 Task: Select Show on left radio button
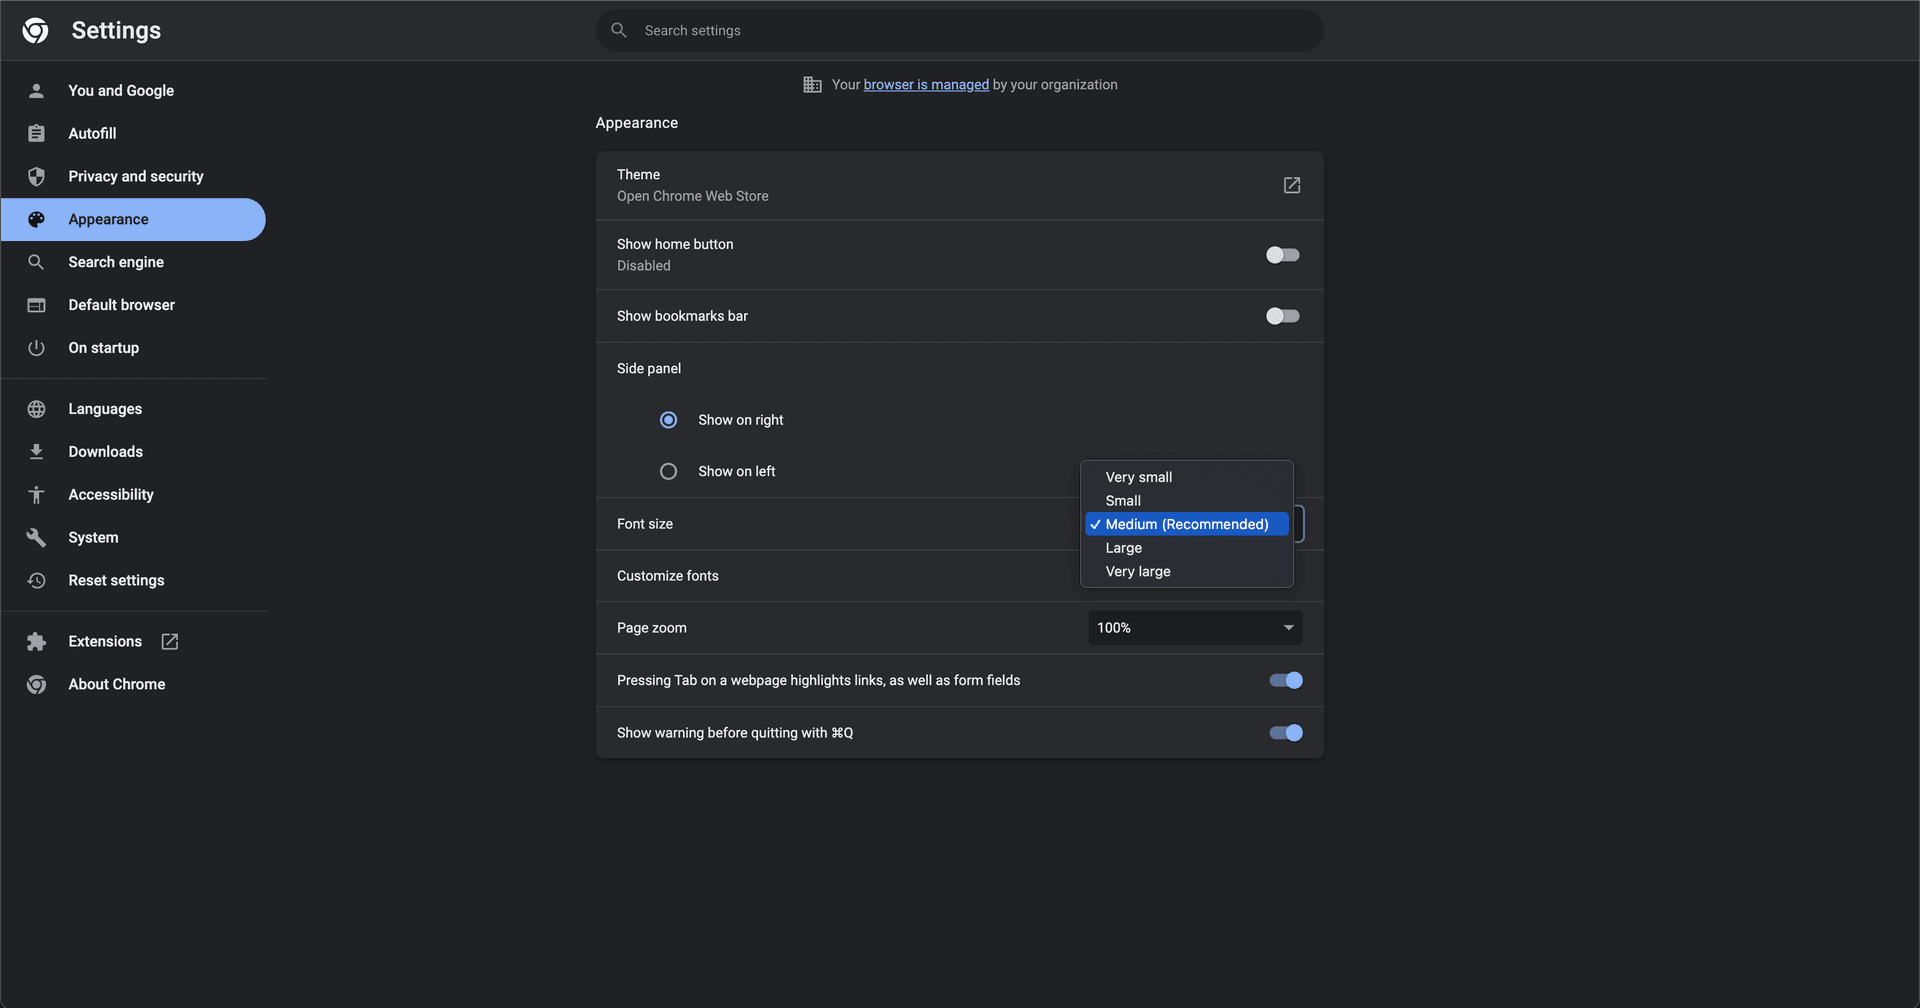(x=668, y=471)
